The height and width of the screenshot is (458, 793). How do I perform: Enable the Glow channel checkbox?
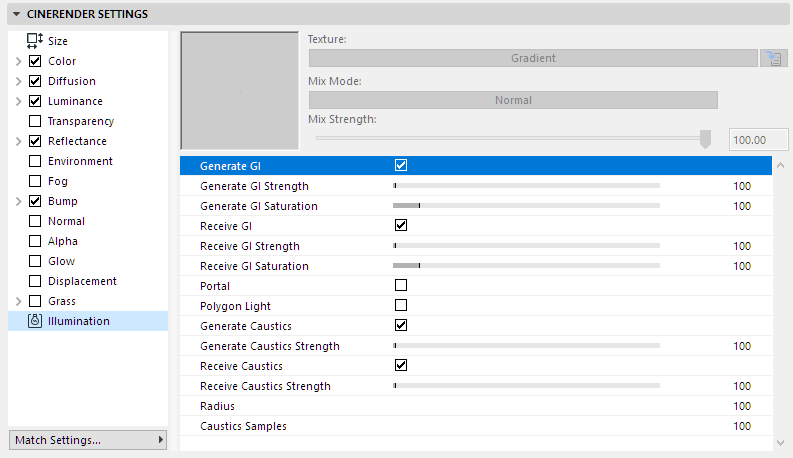[x=35, y=261]
